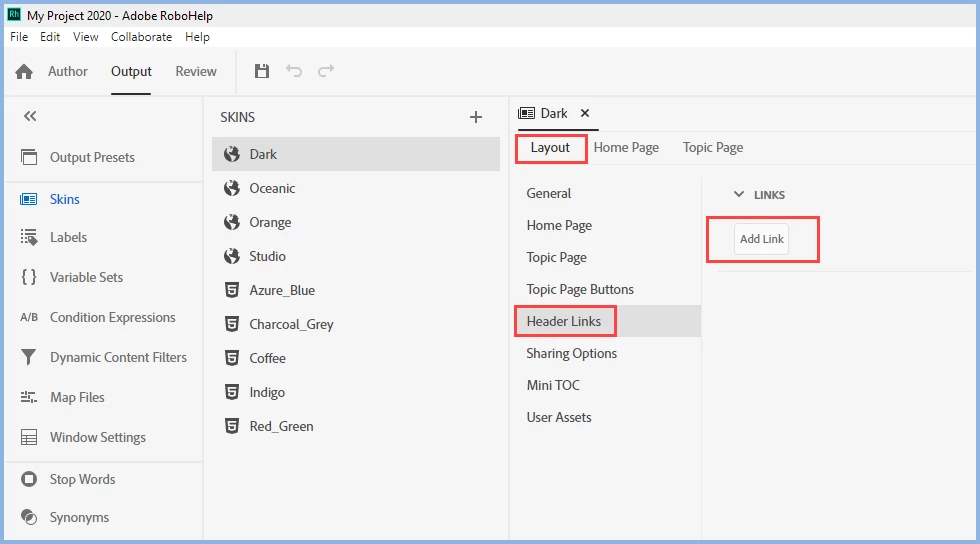Select the Coffee skin name
Image resolution: width=980 pixels, height=544 pixels.
(268, 358)
